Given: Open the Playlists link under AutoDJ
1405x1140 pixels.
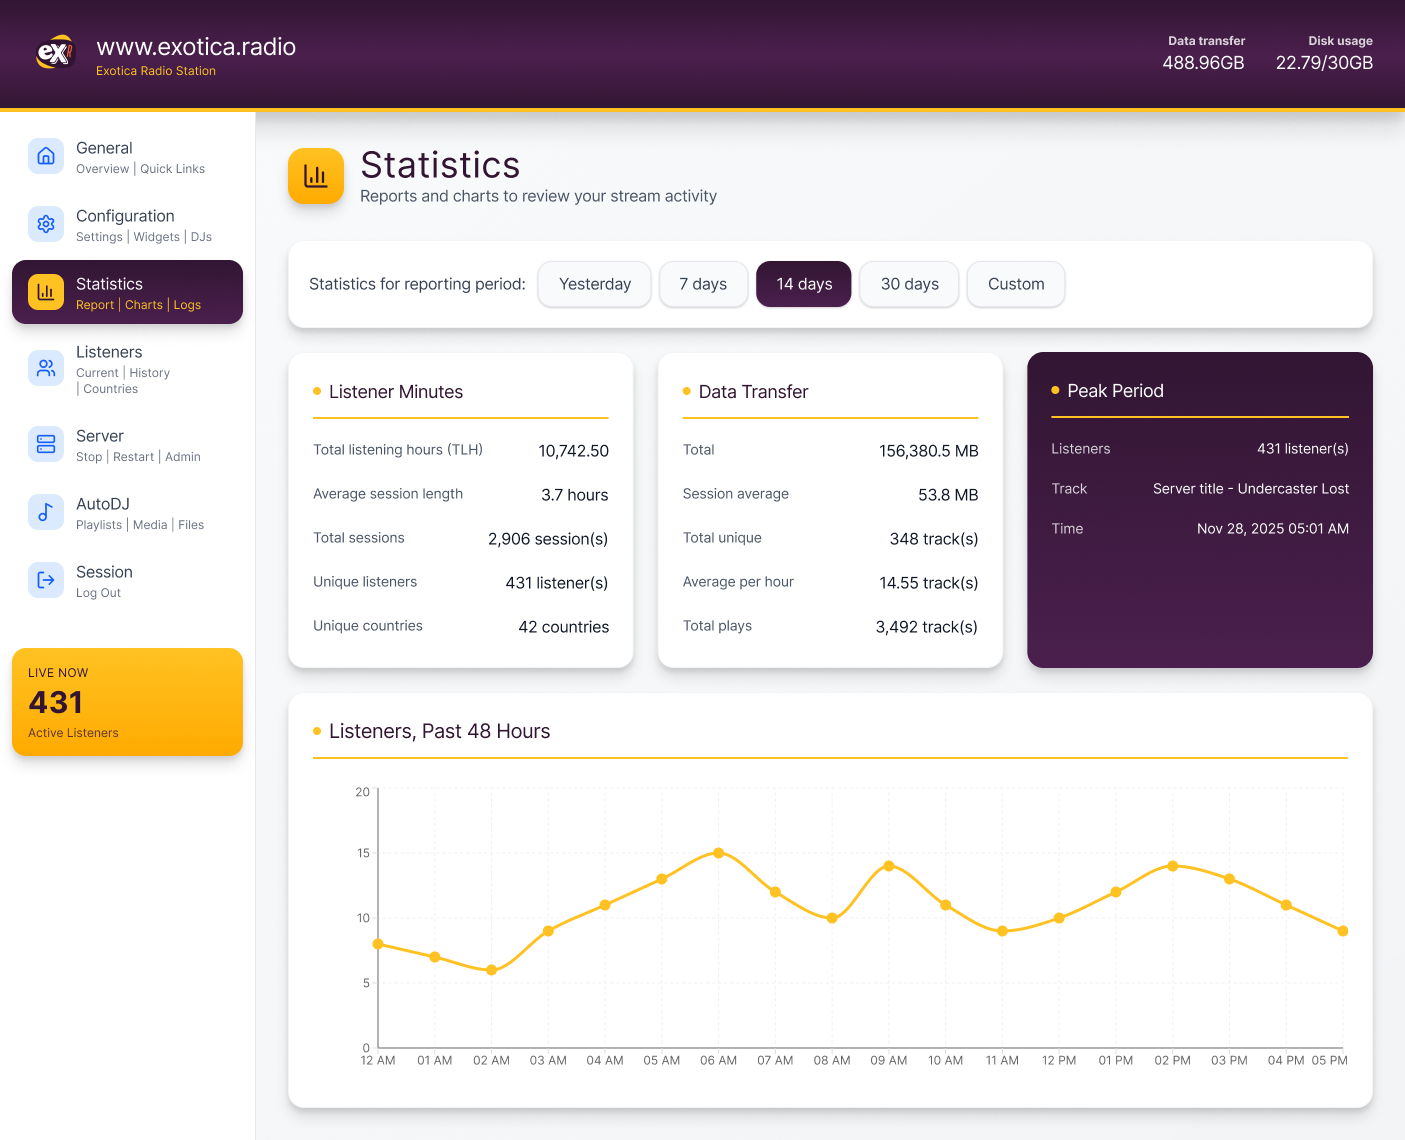Looking at the screenshot, I should (98, 524).
